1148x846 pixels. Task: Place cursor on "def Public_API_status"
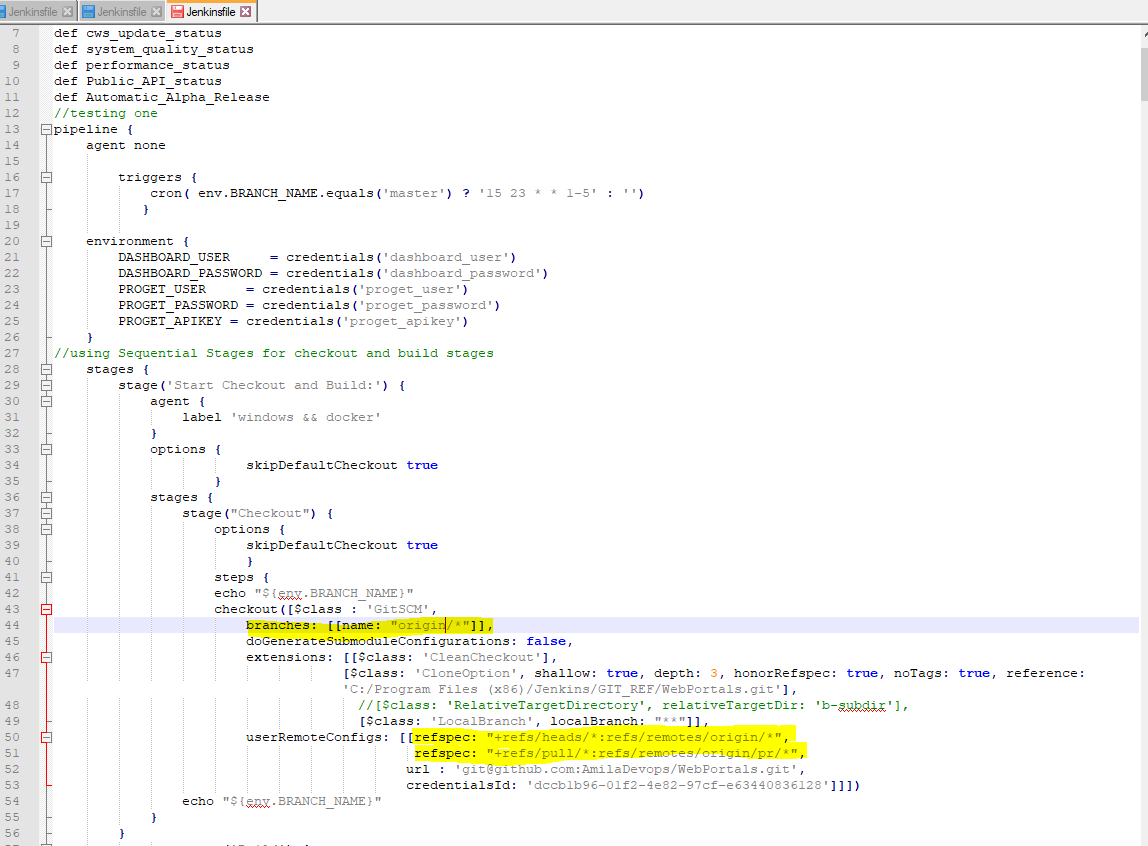138,82
